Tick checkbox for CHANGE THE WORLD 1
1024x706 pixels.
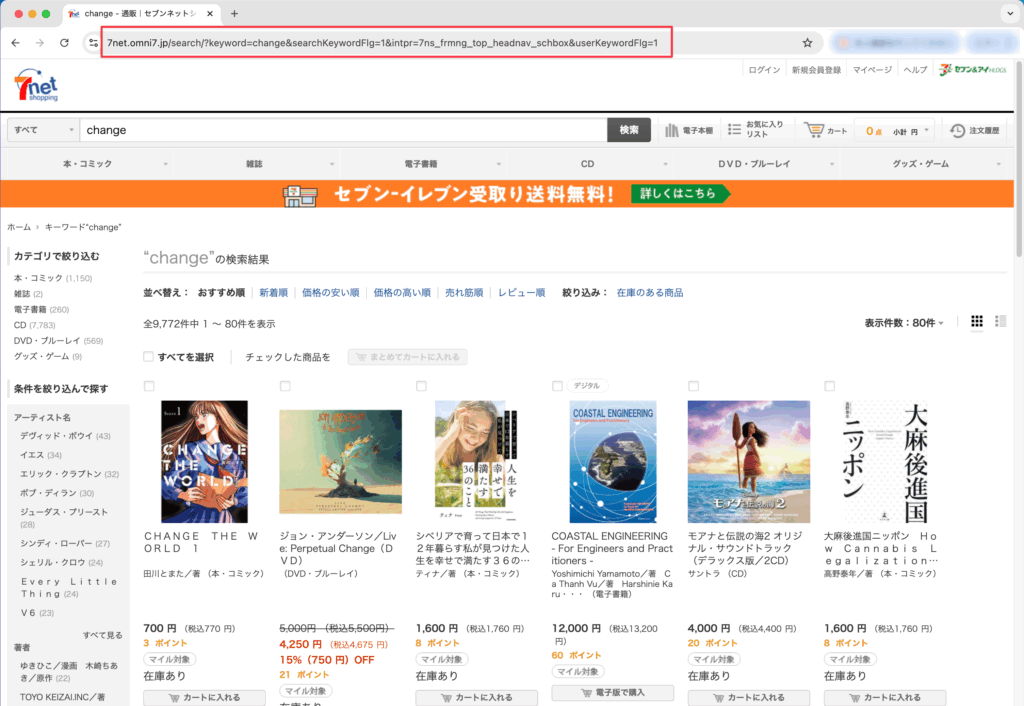tap(149, 386)
